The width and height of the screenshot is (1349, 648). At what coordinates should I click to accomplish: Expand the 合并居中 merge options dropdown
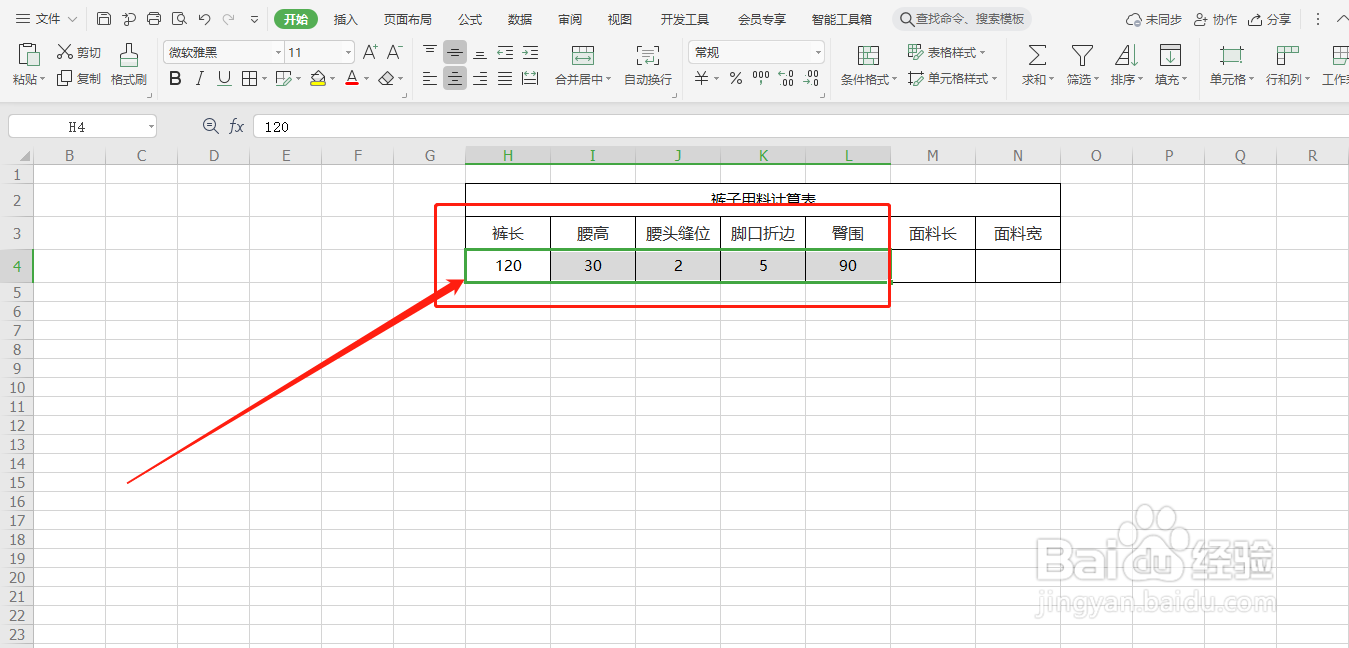pyautogui.click(x=606, y=79)
